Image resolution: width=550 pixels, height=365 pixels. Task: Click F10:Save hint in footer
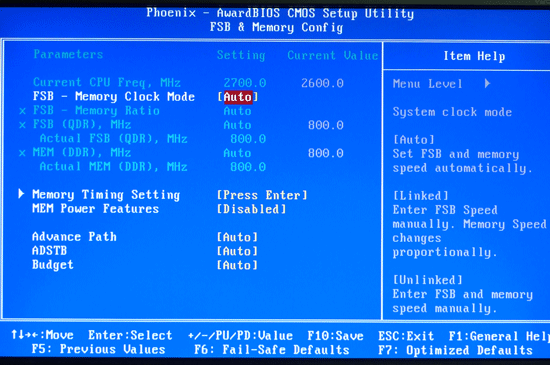[335, 336]
